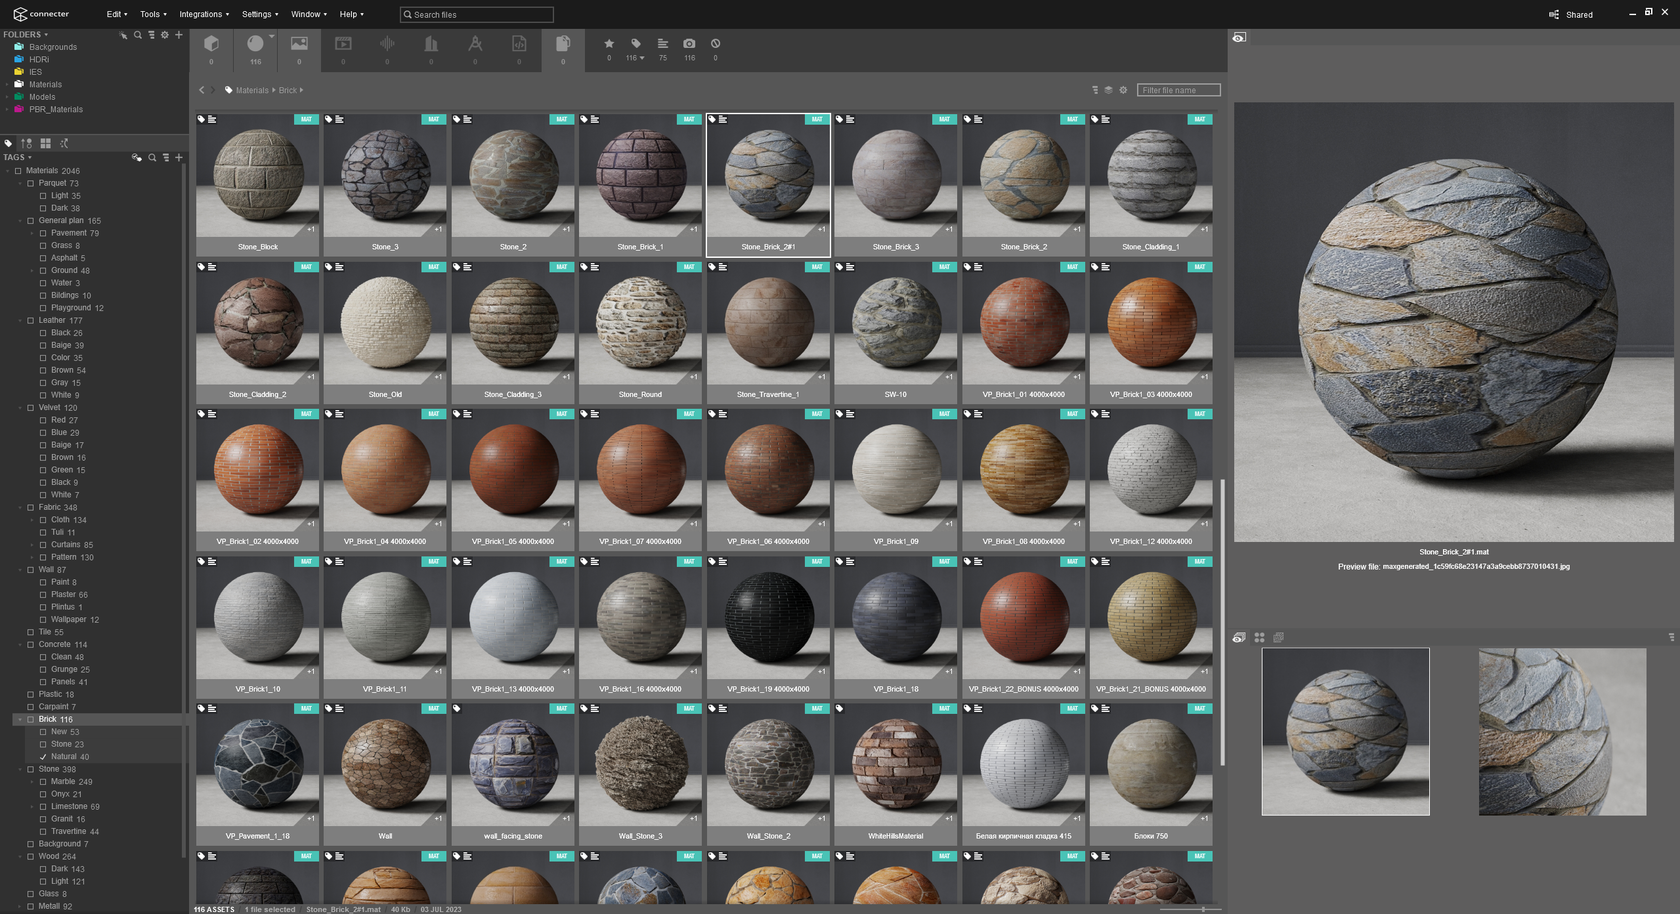Add a new folder with plus icon
This screenshot has height=914, width=1680.
[179, 35]
